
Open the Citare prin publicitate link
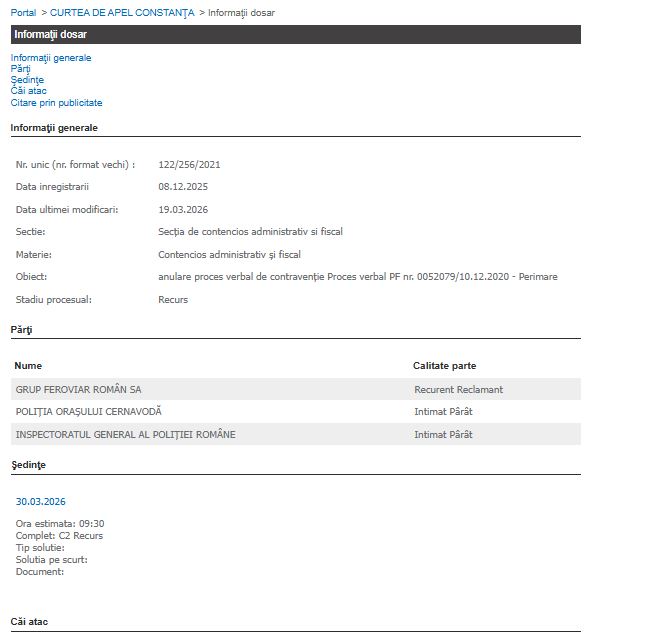pos(56,103)
